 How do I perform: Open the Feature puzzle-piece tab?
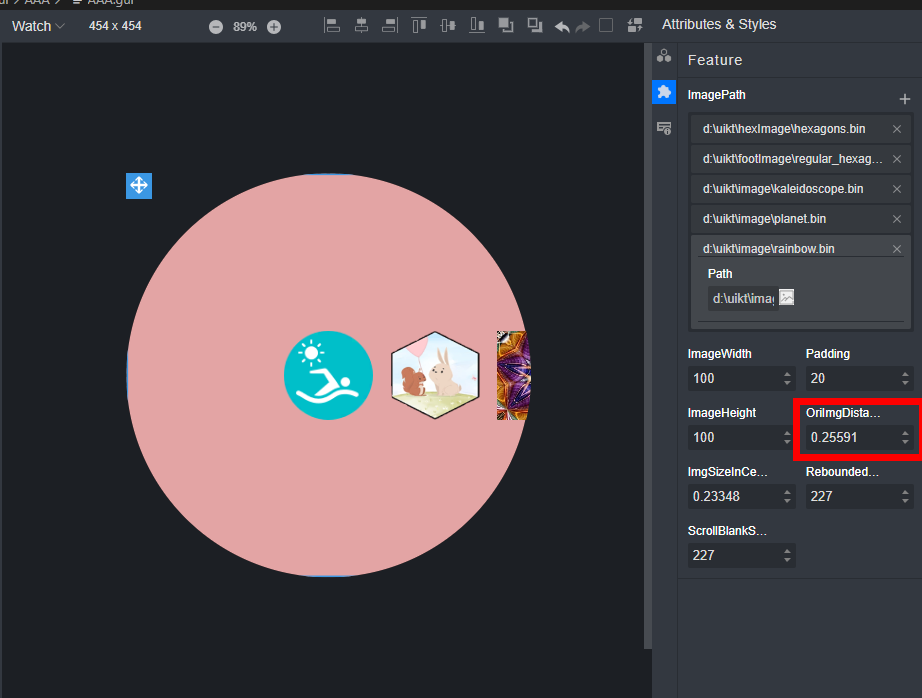[664, 92]
